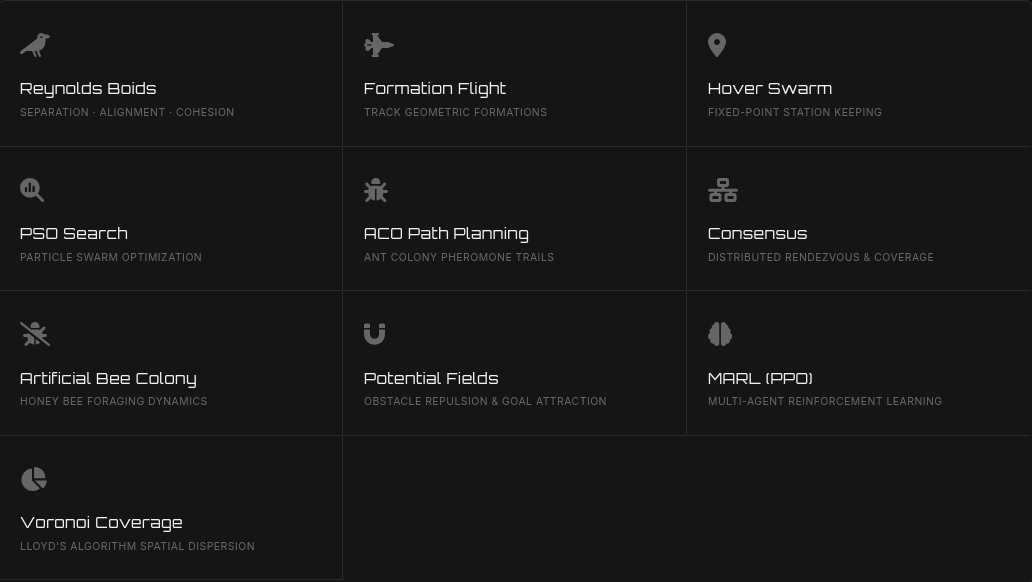The height and width of the screenshot is (582, 1032).
Task: Click the crossed-out bug icon for Bee Colony
Action: 35,334
